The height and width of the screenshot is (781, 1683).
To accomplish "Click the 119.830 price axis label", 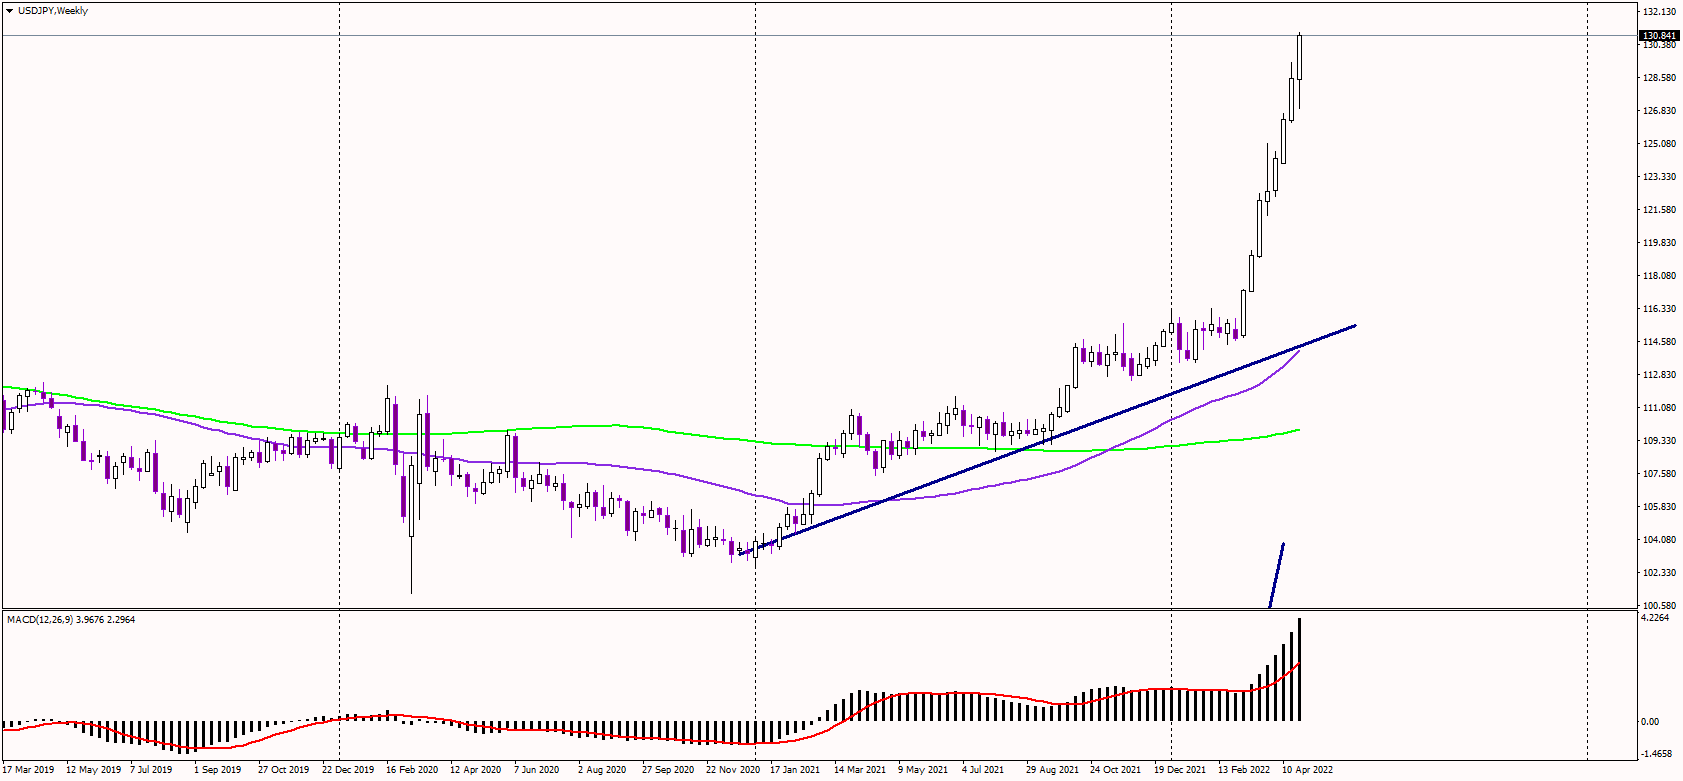I will click(1659, 243).
